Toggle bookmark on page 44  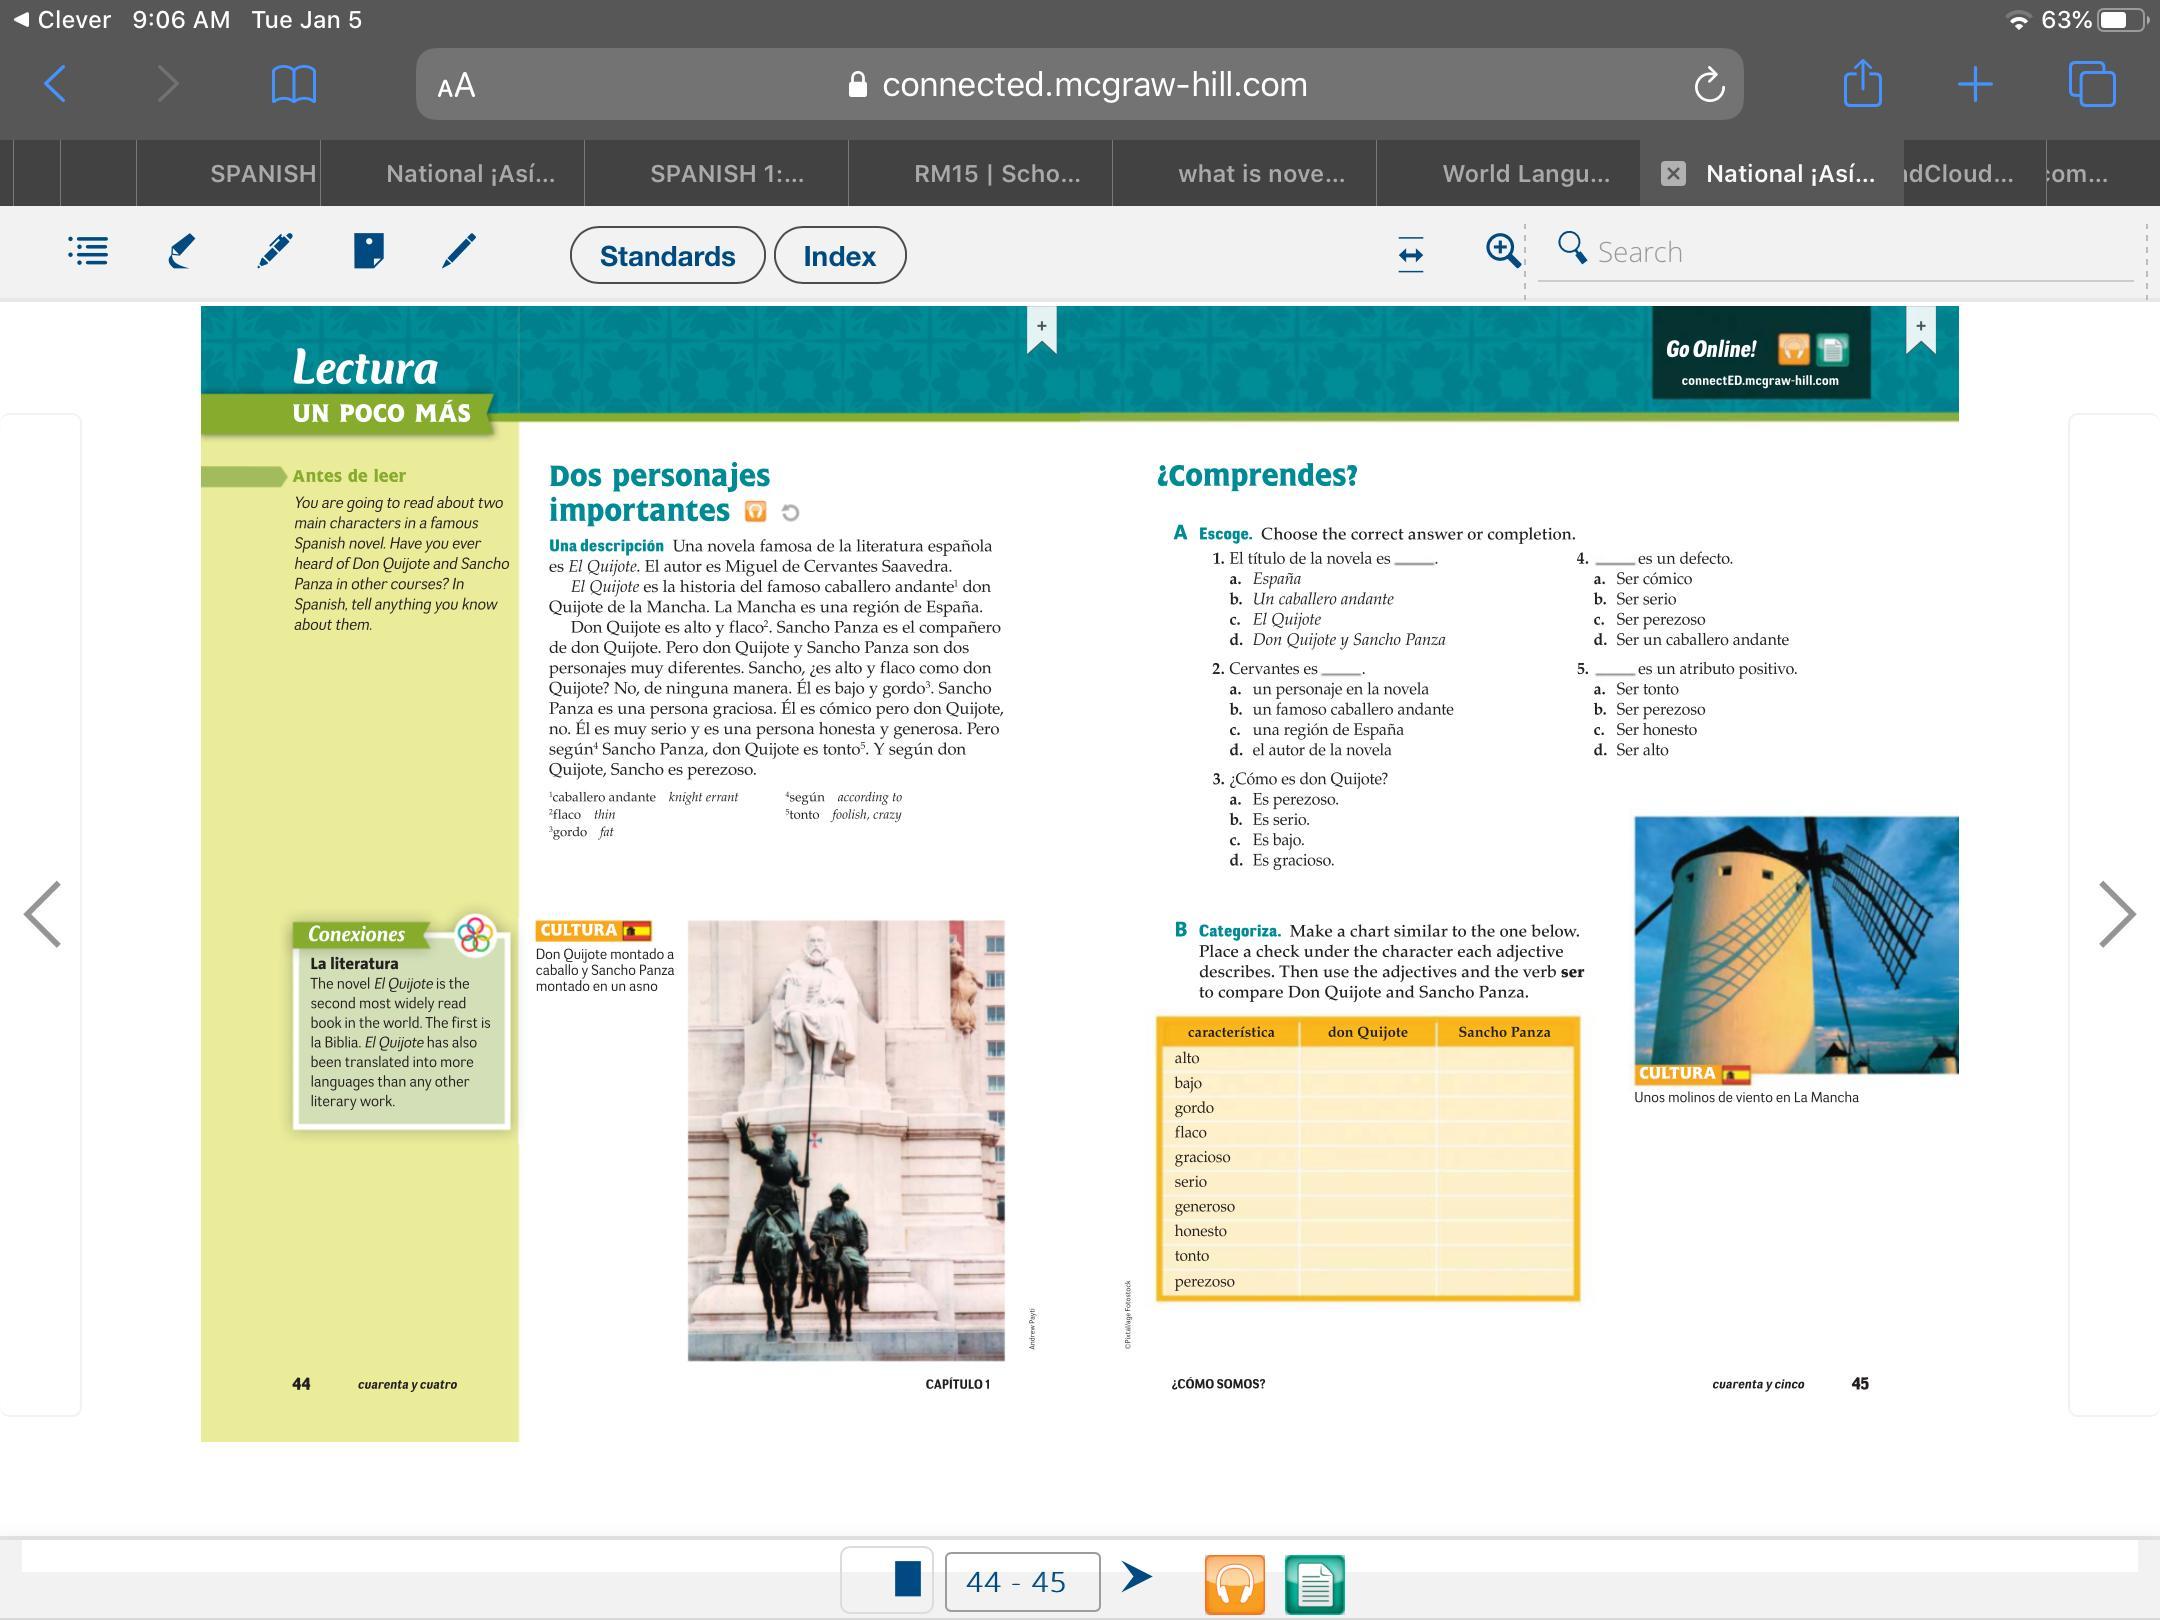1041,330
